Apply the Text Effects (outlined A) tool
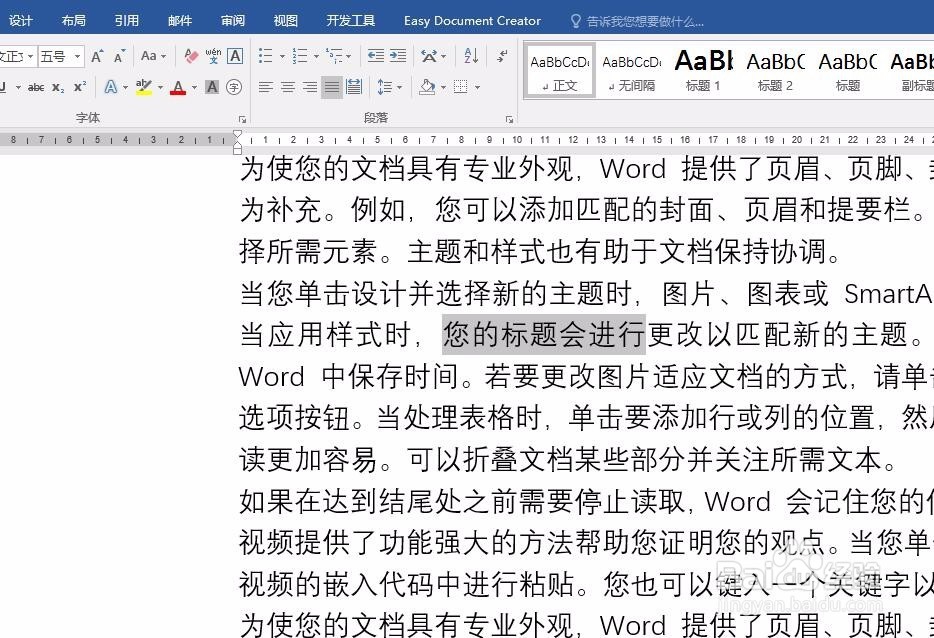 coord(111,88)
